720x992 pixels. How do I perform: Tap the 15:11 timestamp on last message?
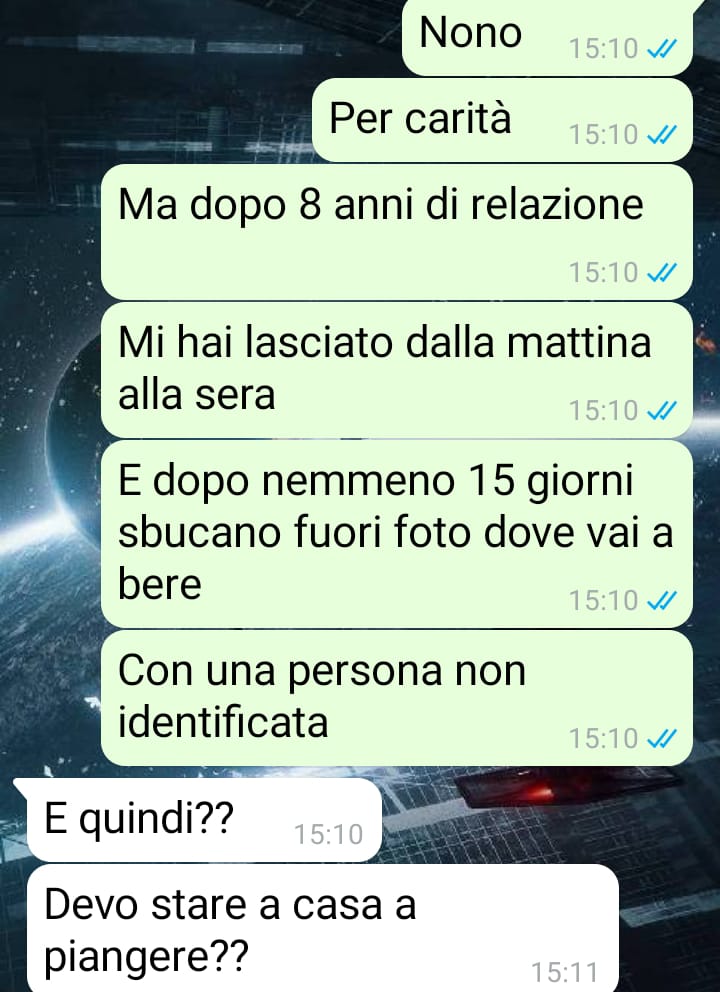pyautogui.click(x=564, y=972)
